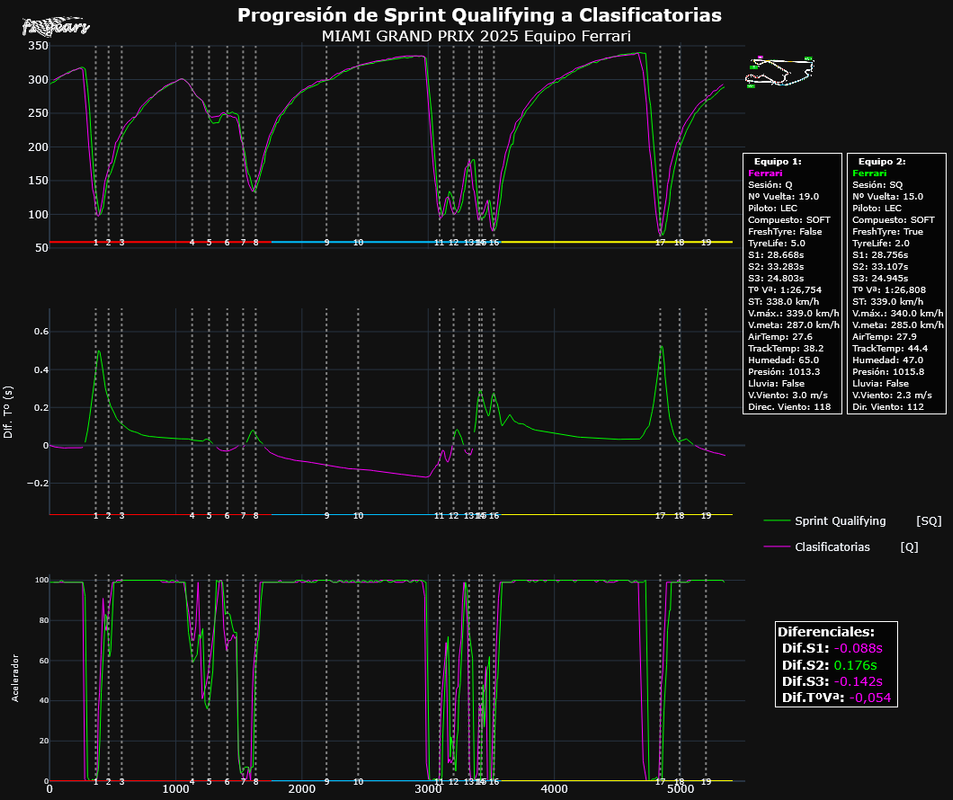Click lap time 'Tº Vª: 1:26,808'
Screen dimensions: 953x800
coord(889,290)
